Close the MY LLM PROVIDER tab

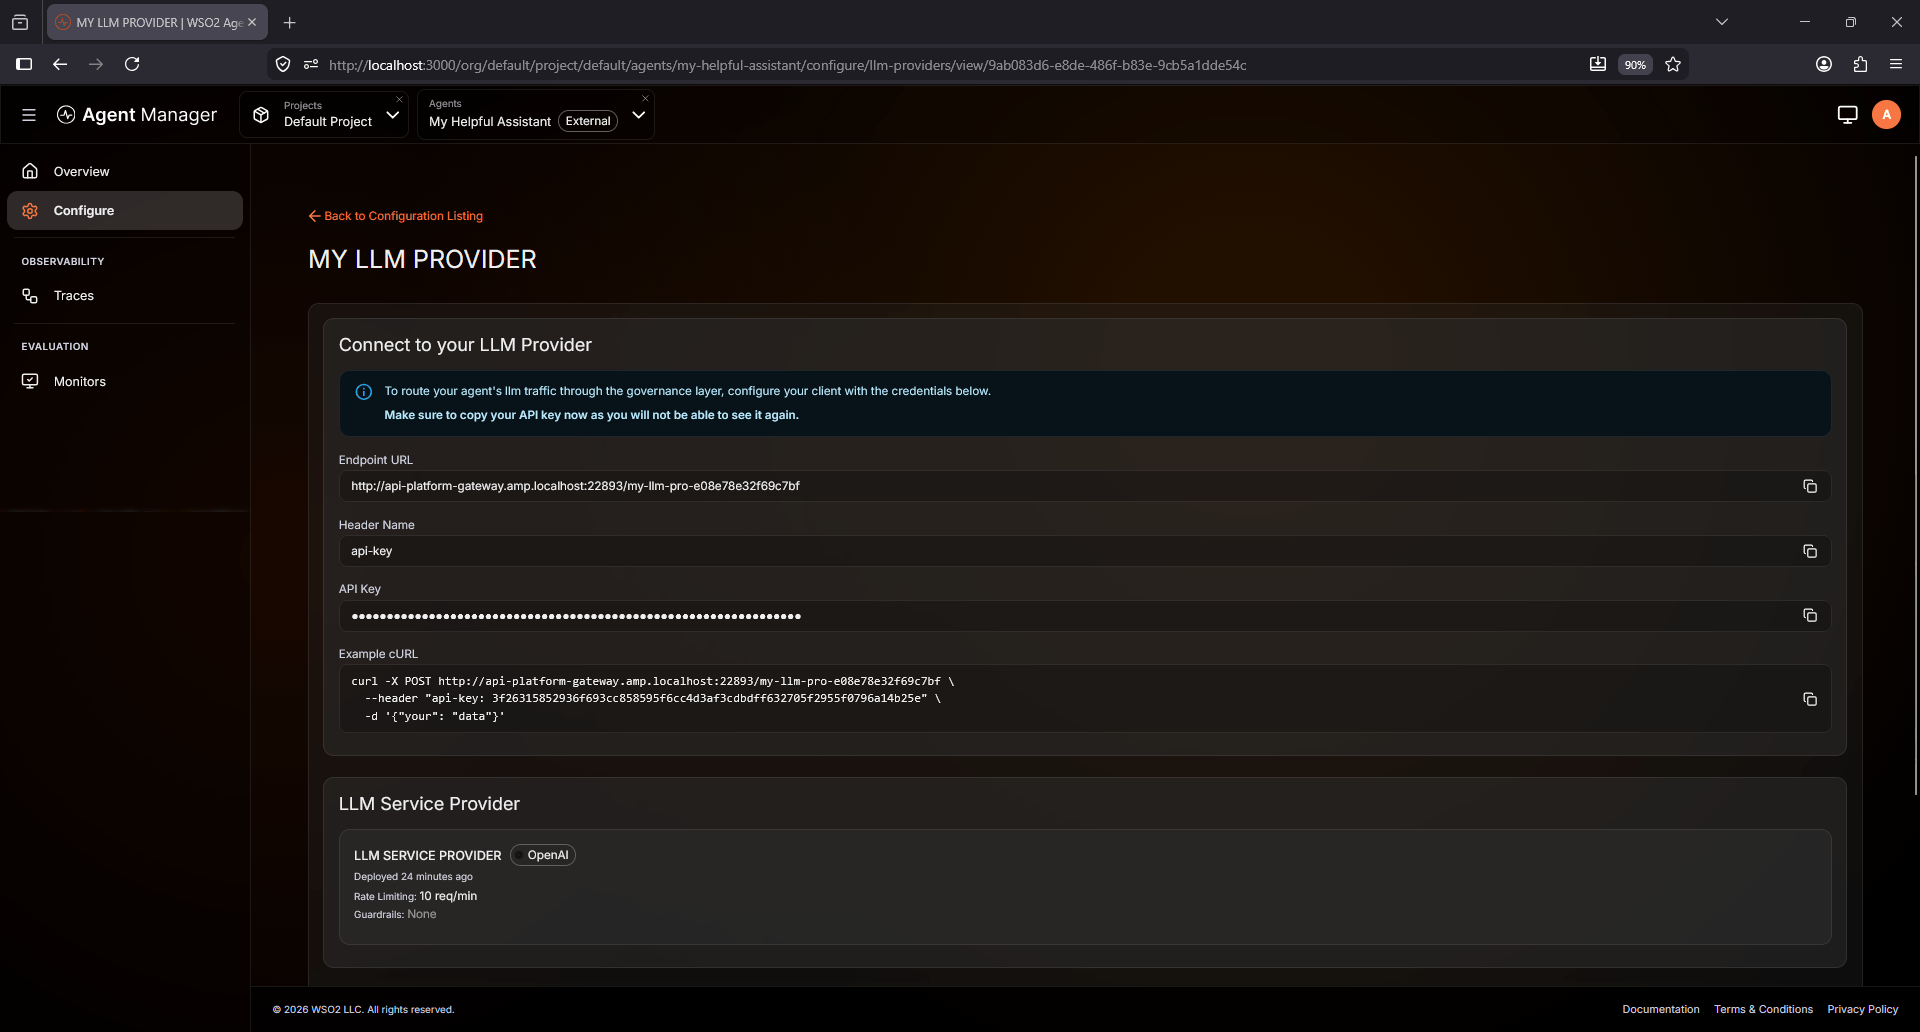coord(252,22)
